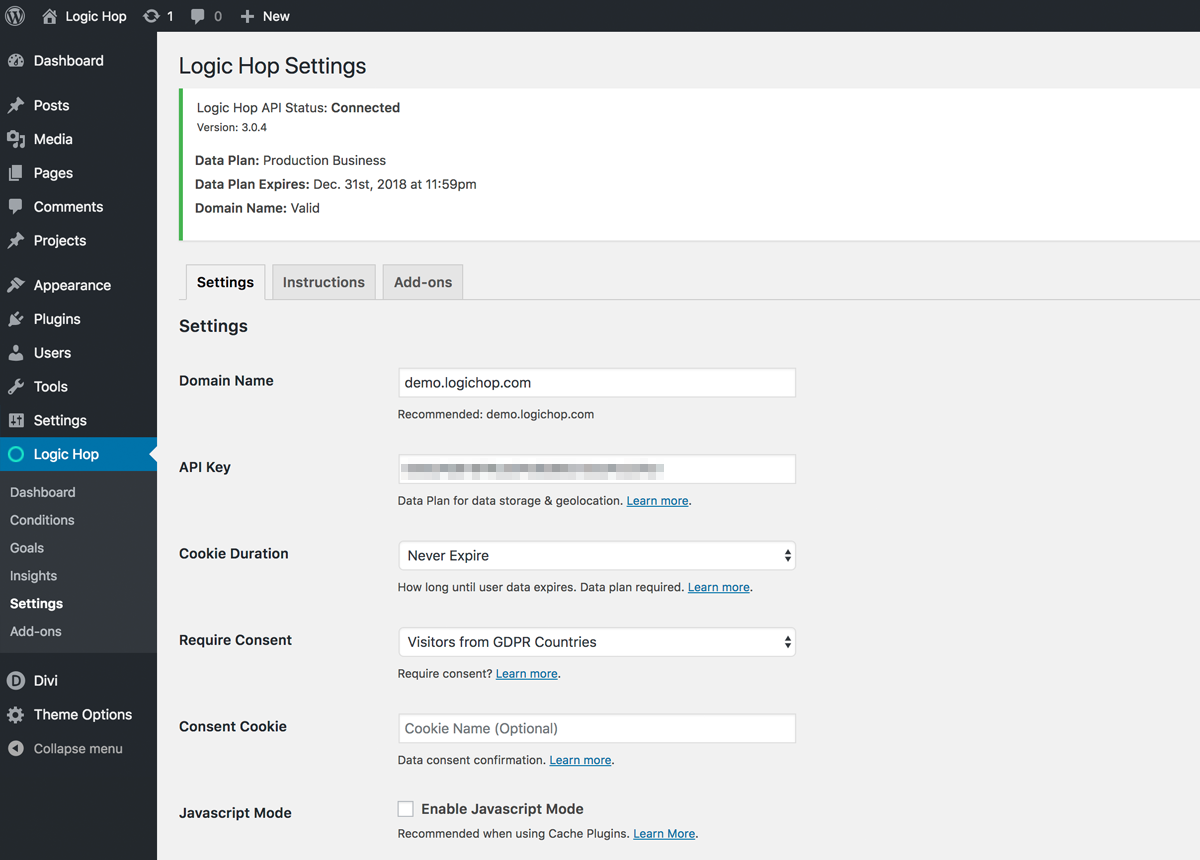Click the WordPress logo icon

point(15,16)
